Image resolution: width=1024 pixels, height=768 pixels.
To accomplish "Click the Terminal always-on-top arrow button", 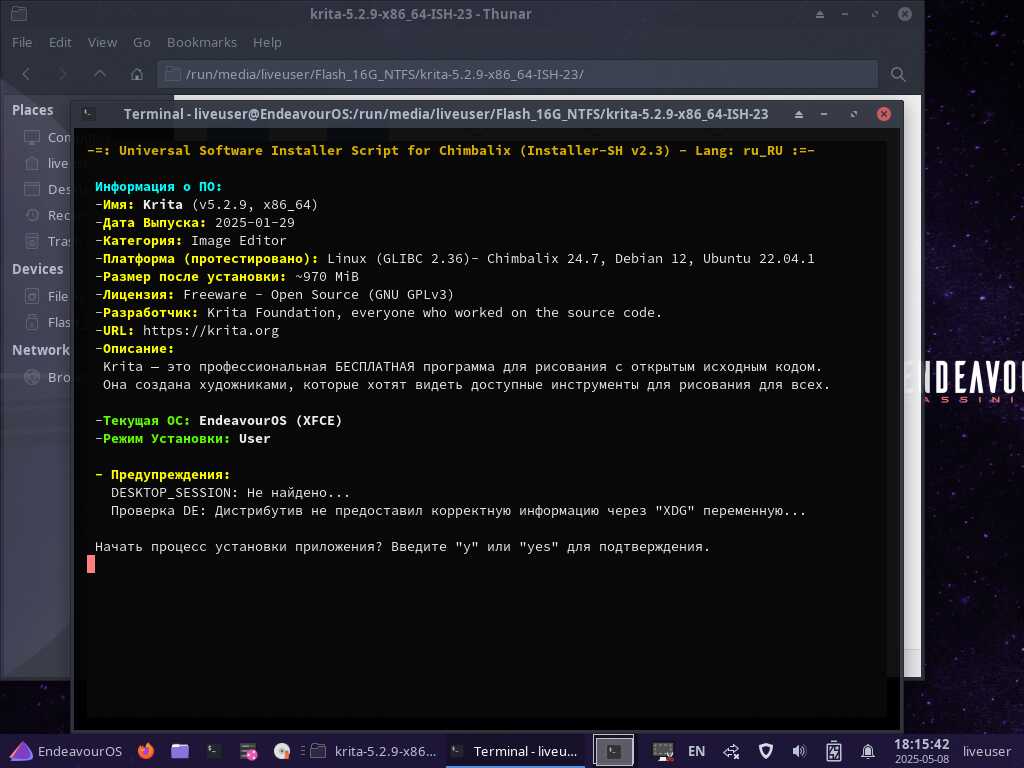I will point(798,114).
